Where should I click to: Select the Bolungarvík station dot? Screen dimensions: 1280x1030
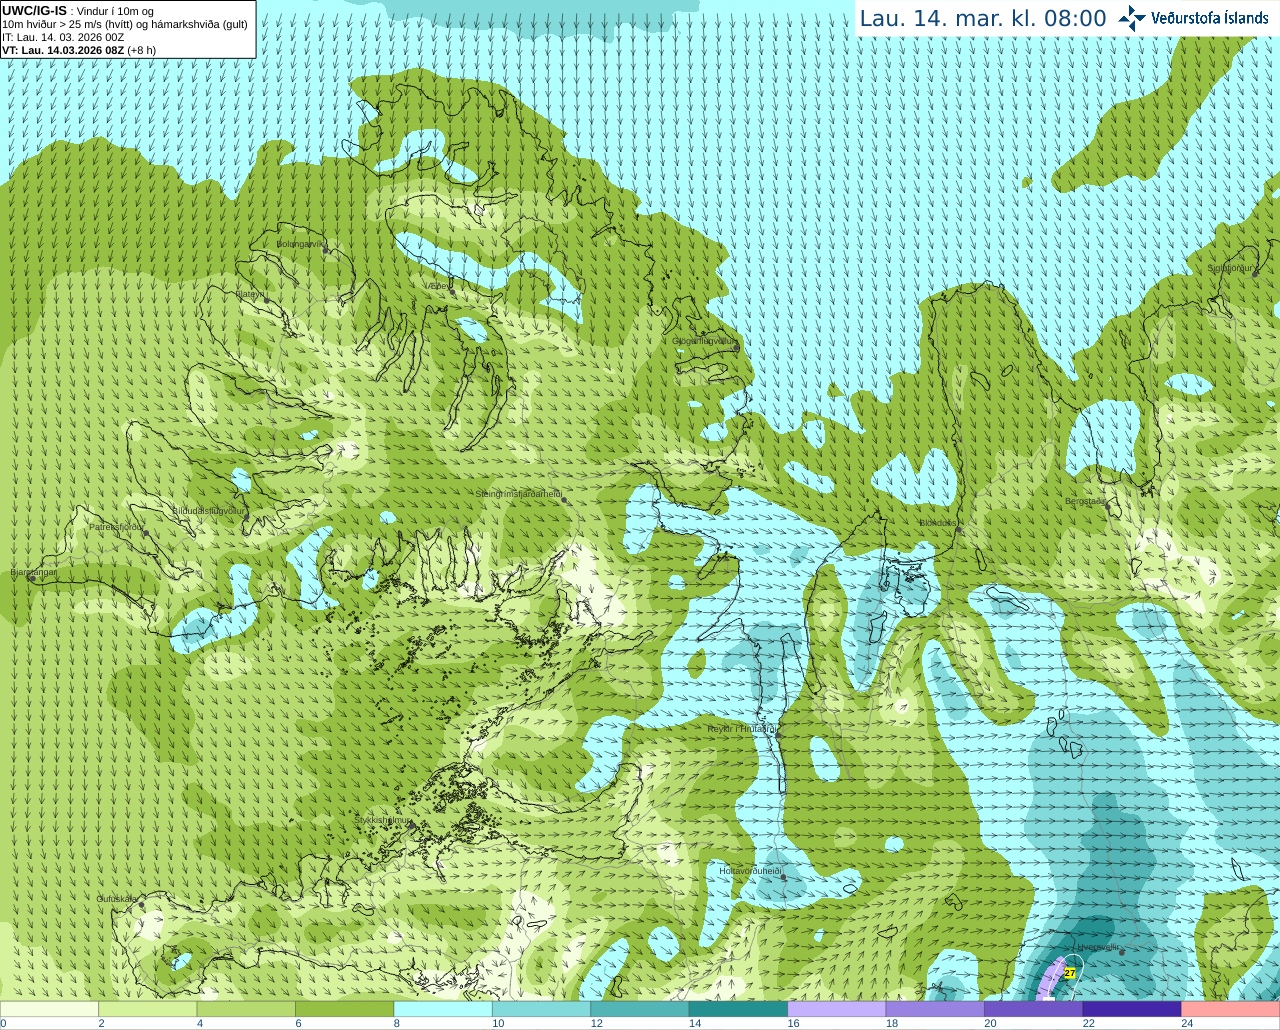[326, 251]
